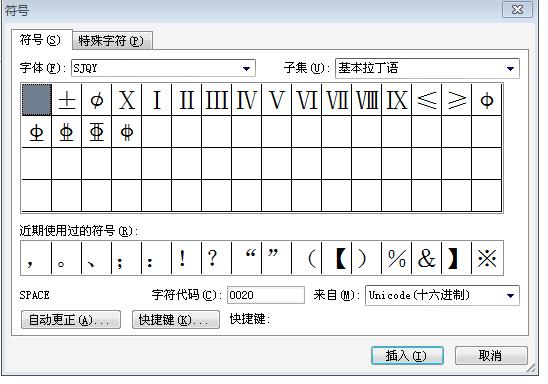Choose the Roman numeral VIII symbol
The image size is (548, 384).
click(367, 100)
